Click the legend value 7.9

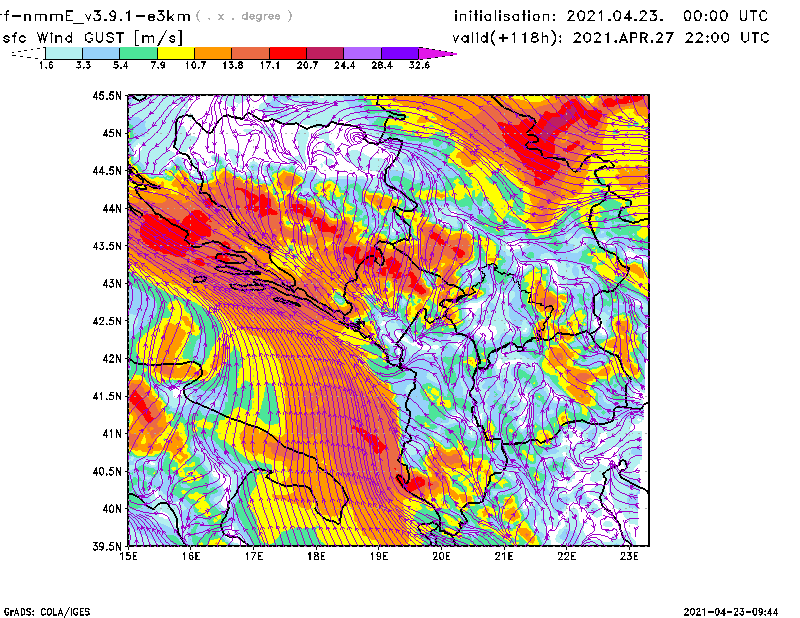point(158,65)
